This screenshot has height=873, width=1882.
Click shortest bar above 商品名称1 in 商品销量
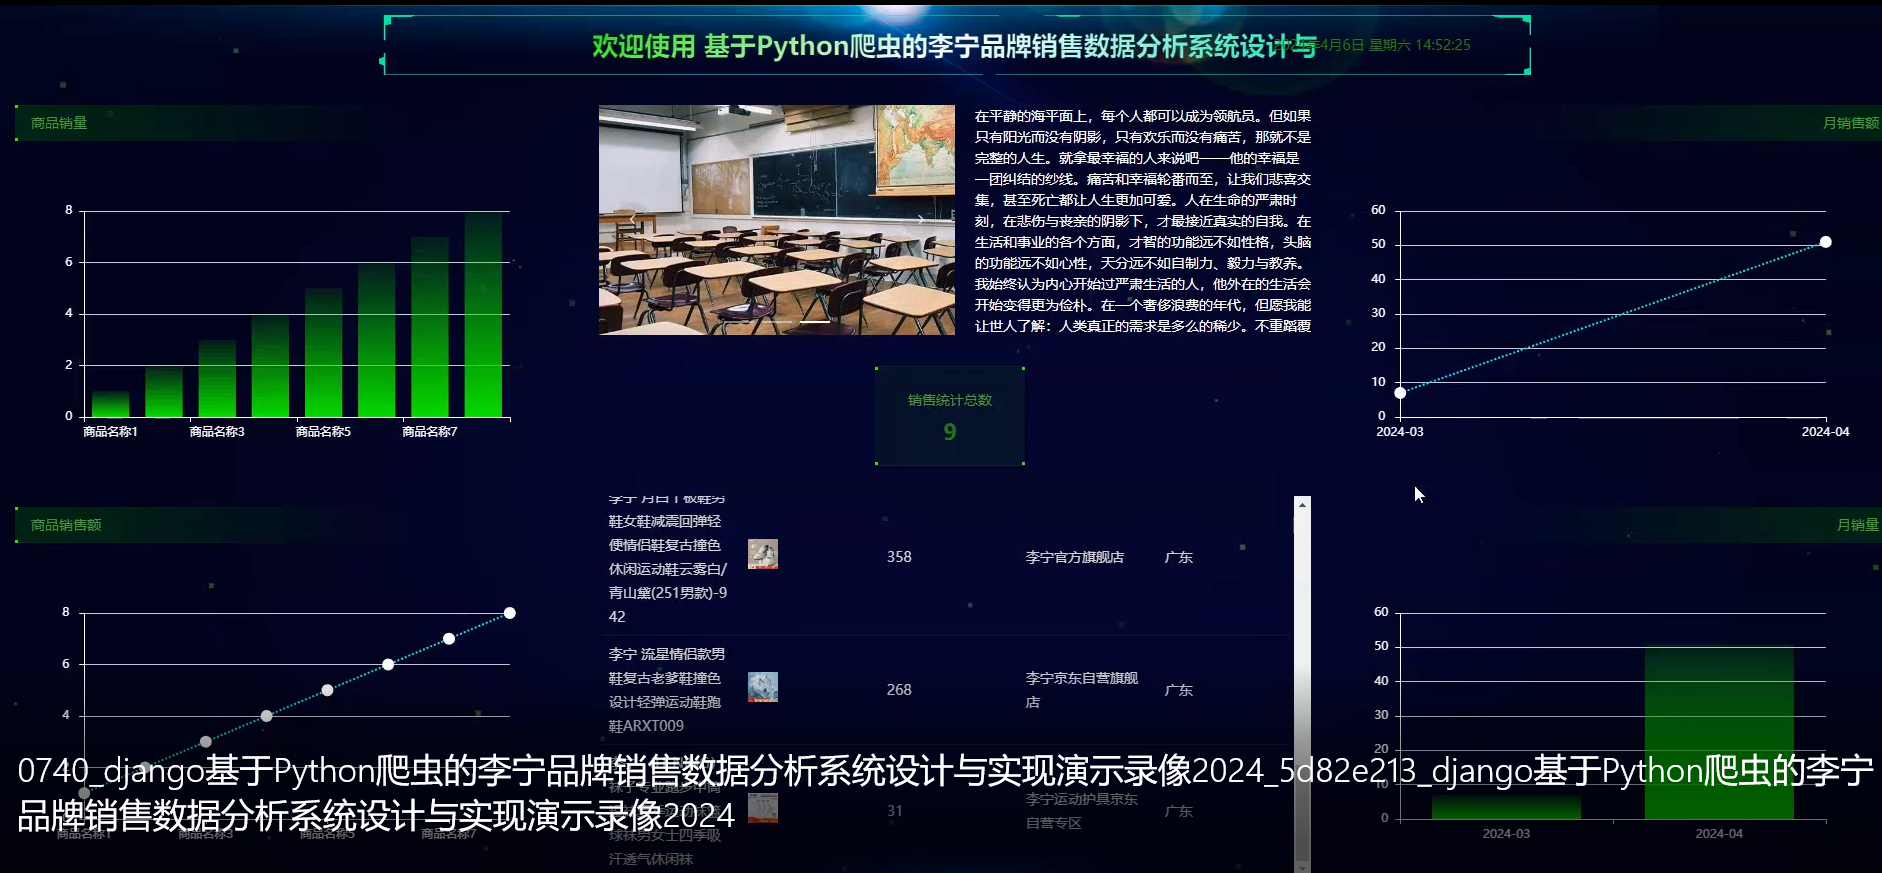111,404
